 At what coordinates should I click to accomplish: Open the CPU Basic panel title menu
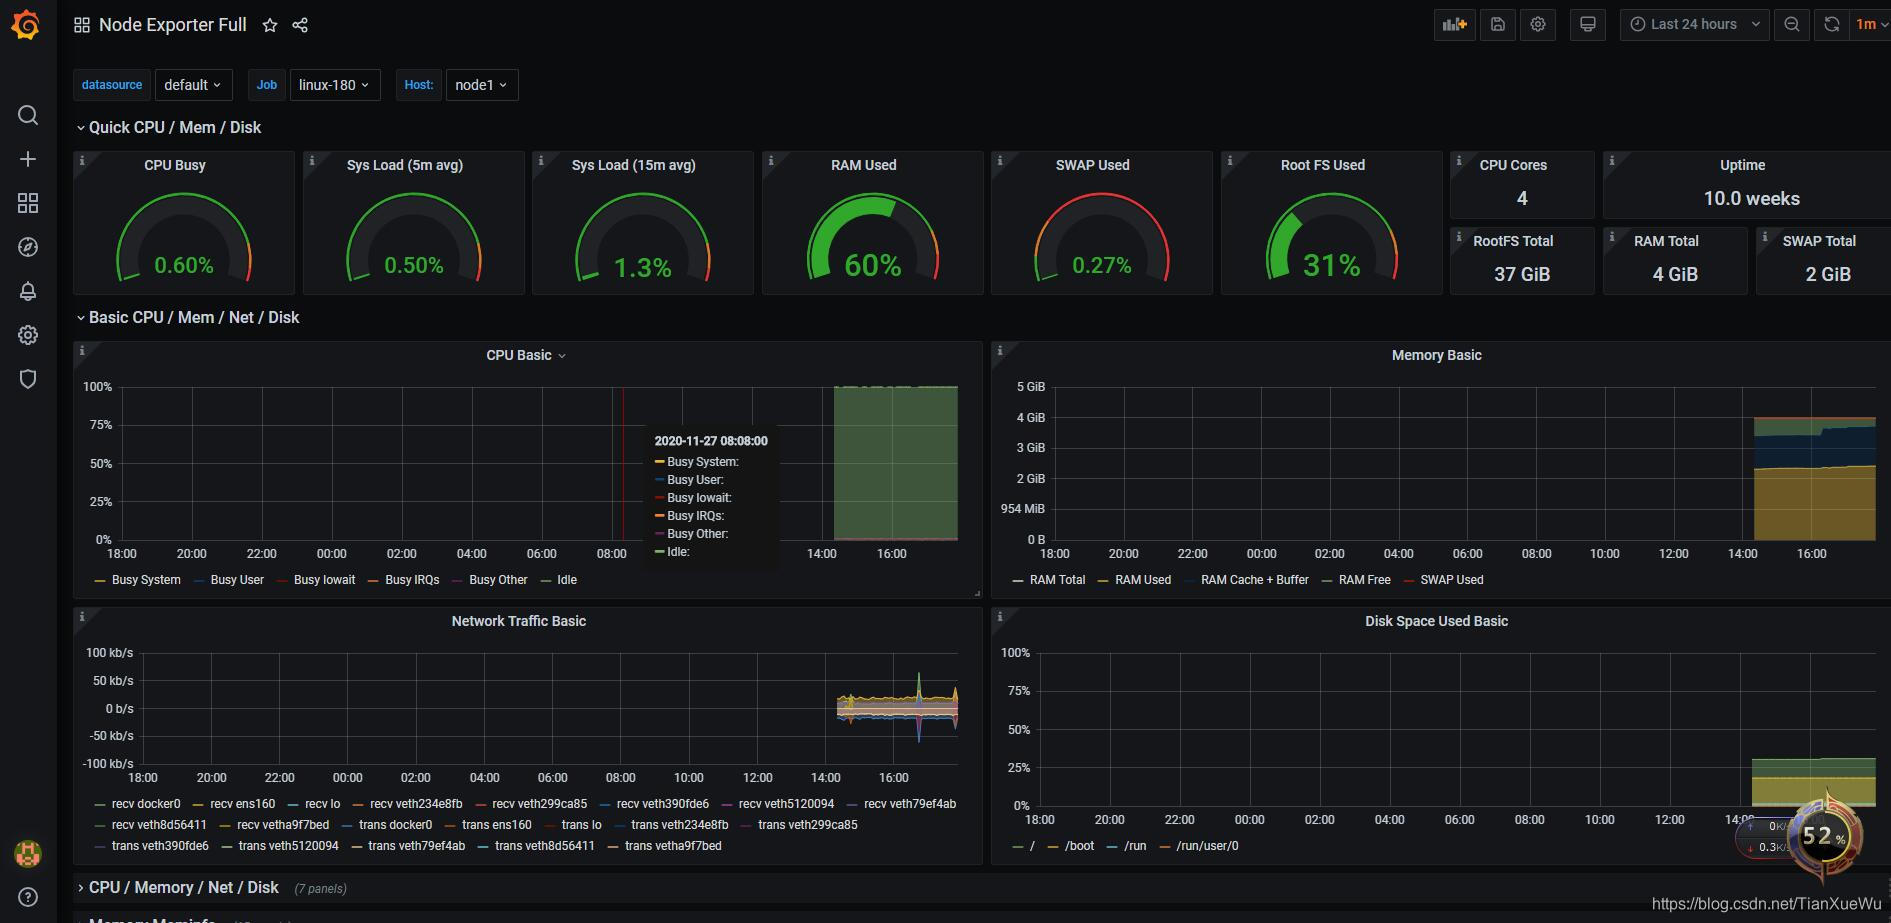(x=526, y=356)
